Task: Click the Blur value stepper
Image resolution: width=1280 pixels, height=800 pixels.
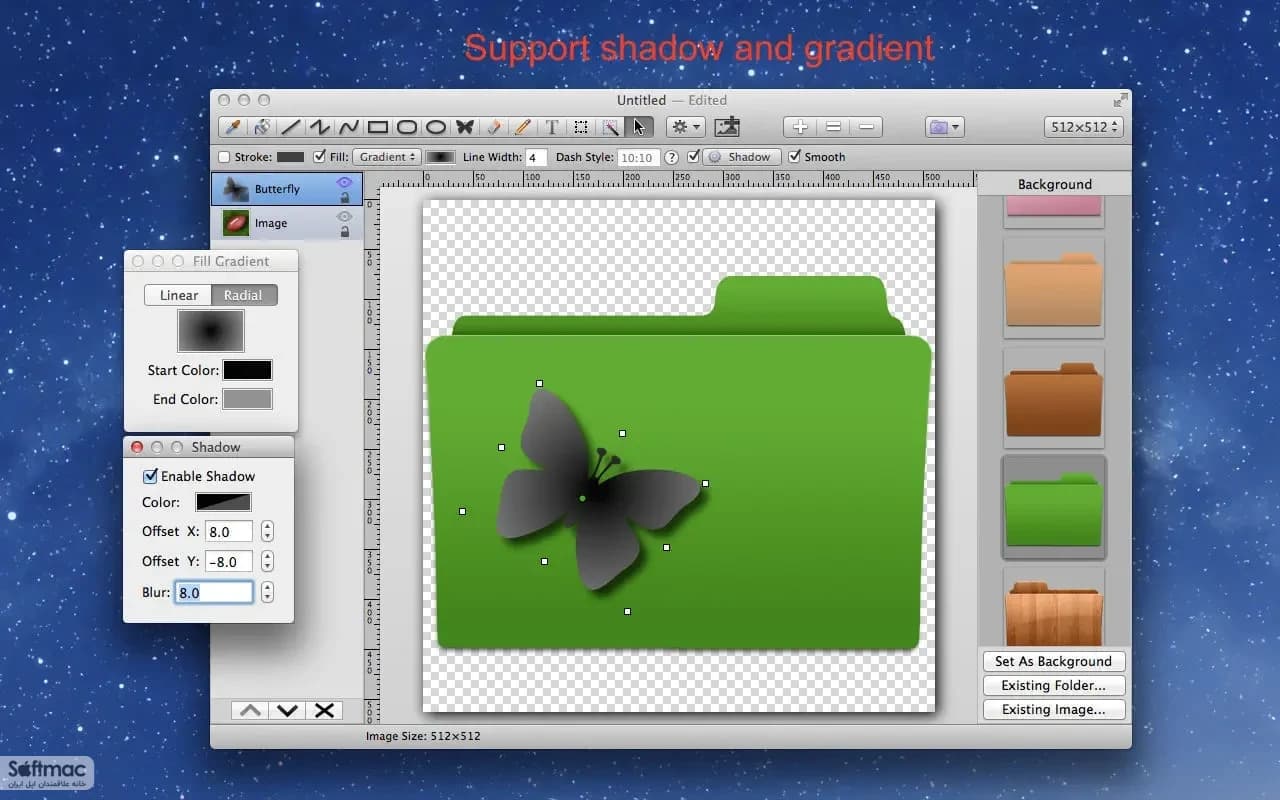Action: point(267,592)
